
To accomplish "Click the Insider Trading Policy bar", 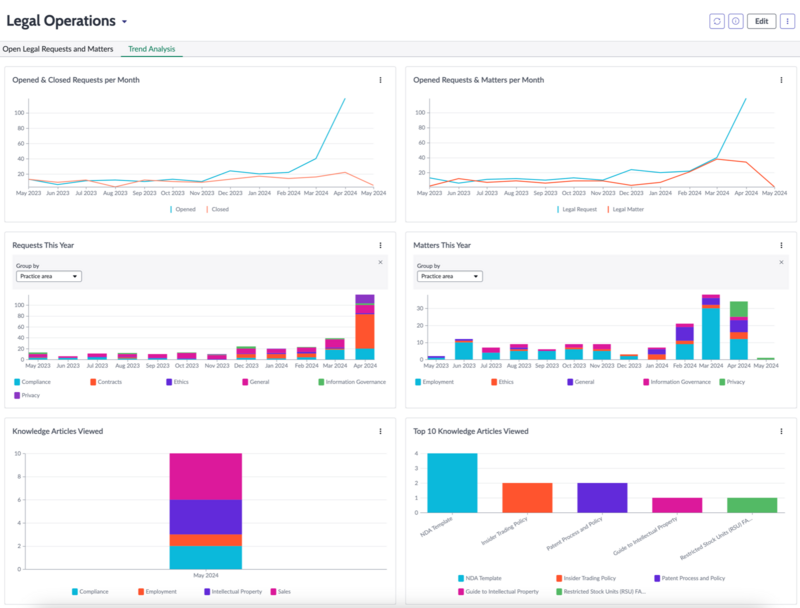I will click(x=527, y=498).
